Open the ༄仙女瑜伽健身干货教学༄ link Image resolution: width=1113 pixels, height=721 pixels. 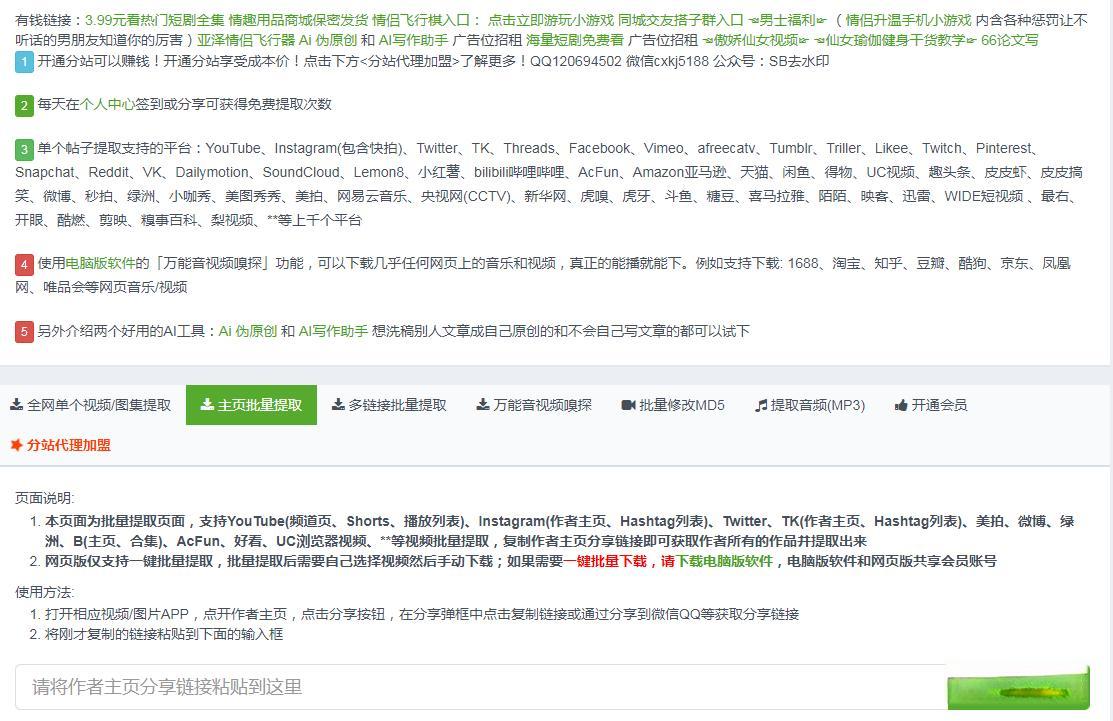(895, 40)
